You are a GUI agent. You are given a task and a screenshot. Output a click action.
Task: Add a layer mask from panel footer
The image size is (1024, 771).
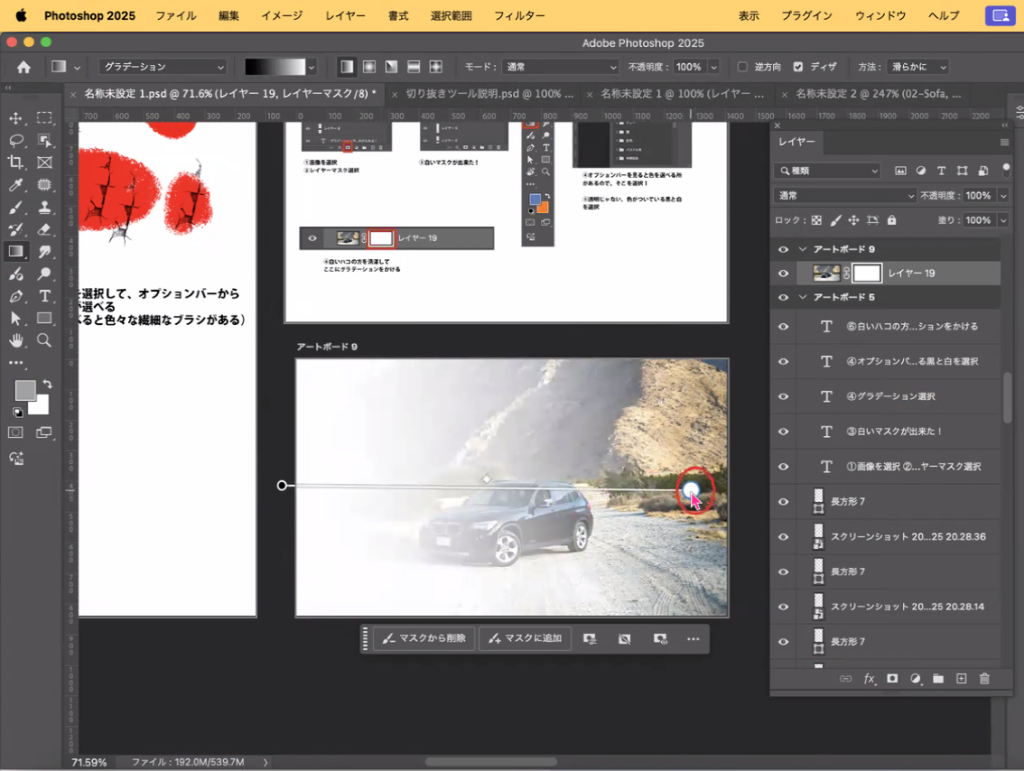click(x=892, y=679)
